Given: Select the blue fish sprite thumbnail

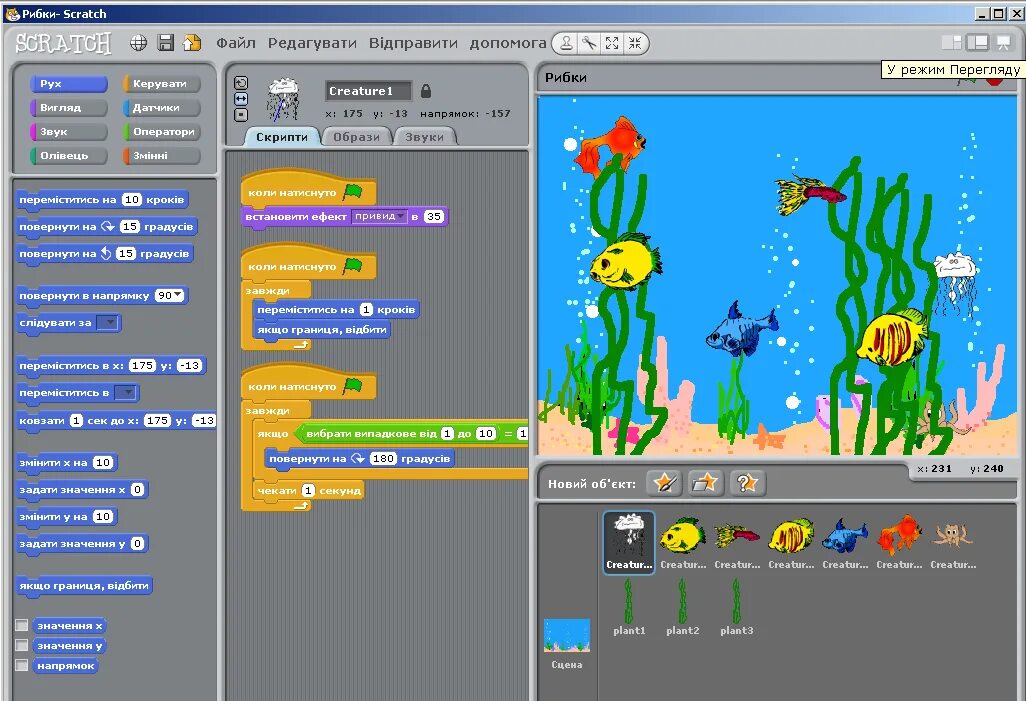Looking at the screenshot, I should (x=845, y=543).
